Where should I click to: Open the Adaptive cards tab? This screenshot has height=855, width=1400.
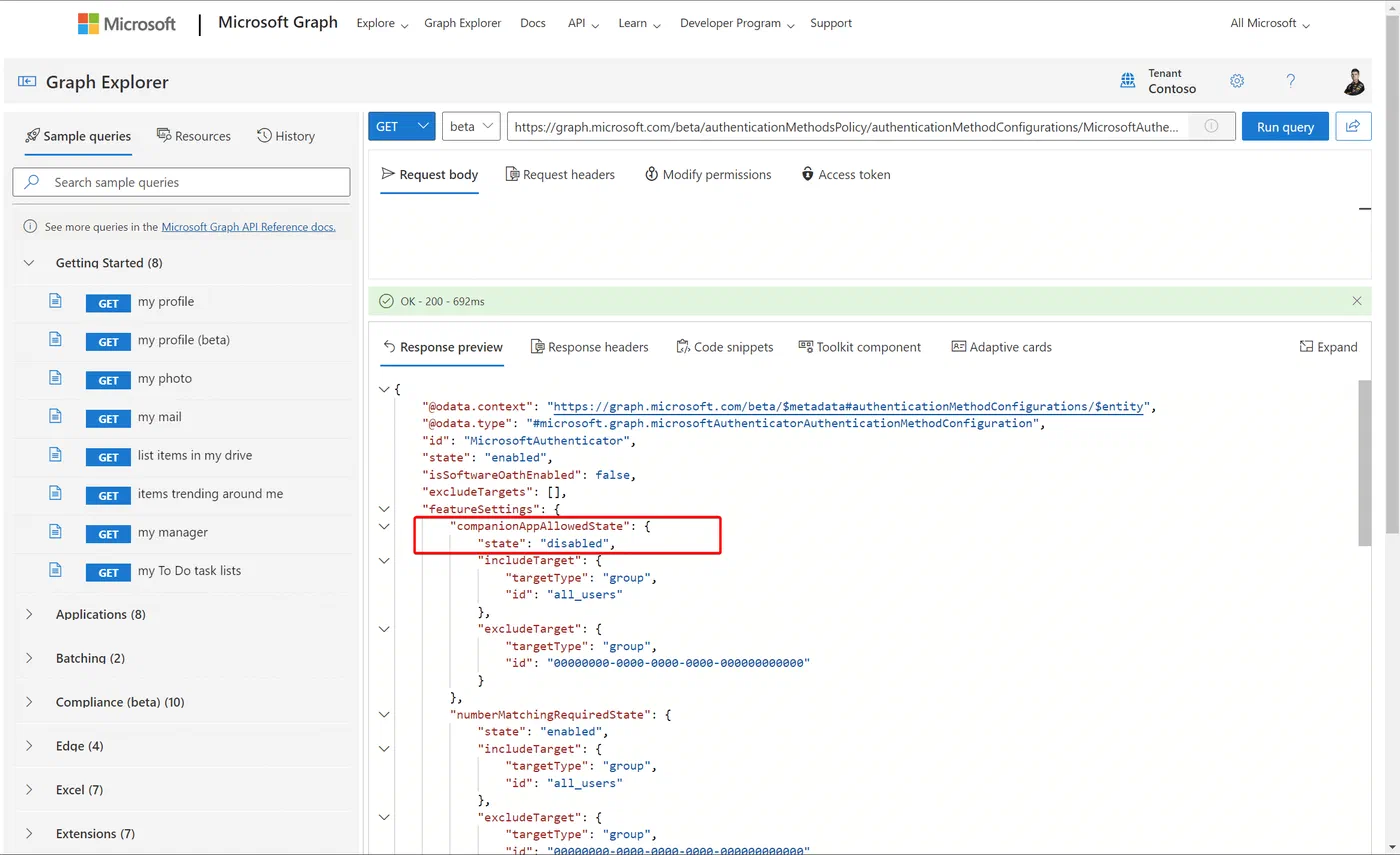[x=1002, y=347]
